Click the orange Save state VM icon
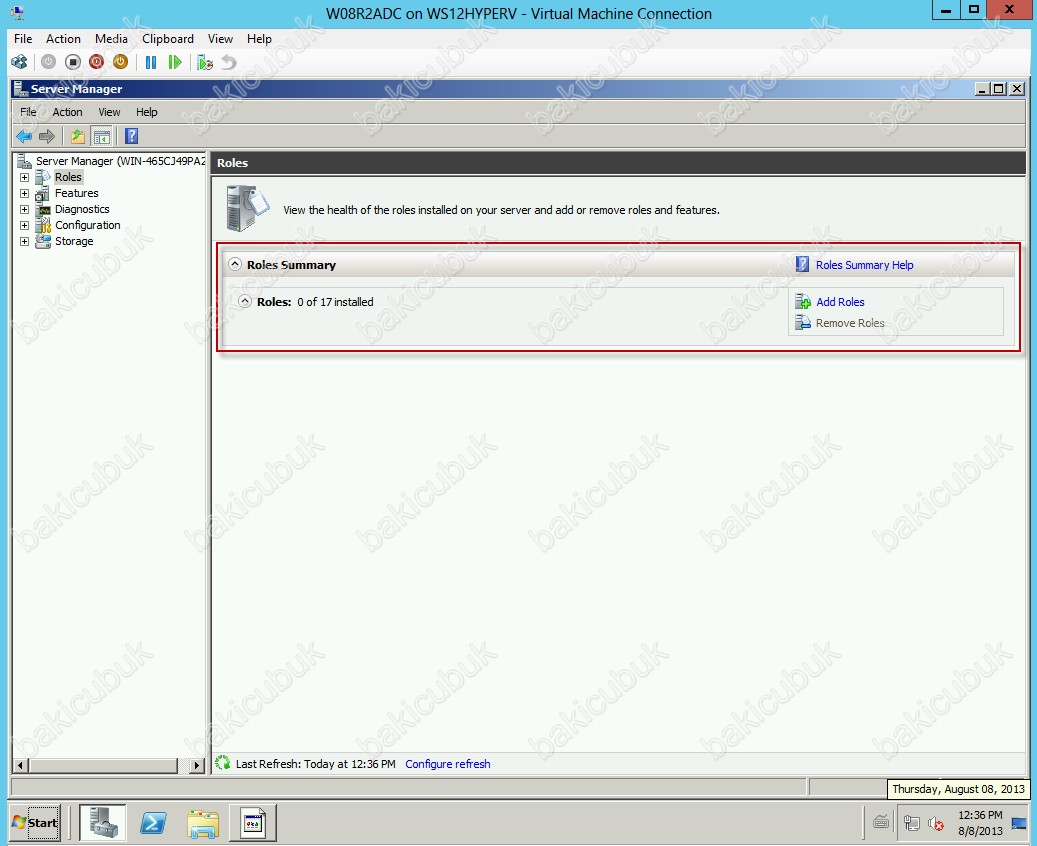The height and width of the screenshot is (846, 1037). click(120, 62)
